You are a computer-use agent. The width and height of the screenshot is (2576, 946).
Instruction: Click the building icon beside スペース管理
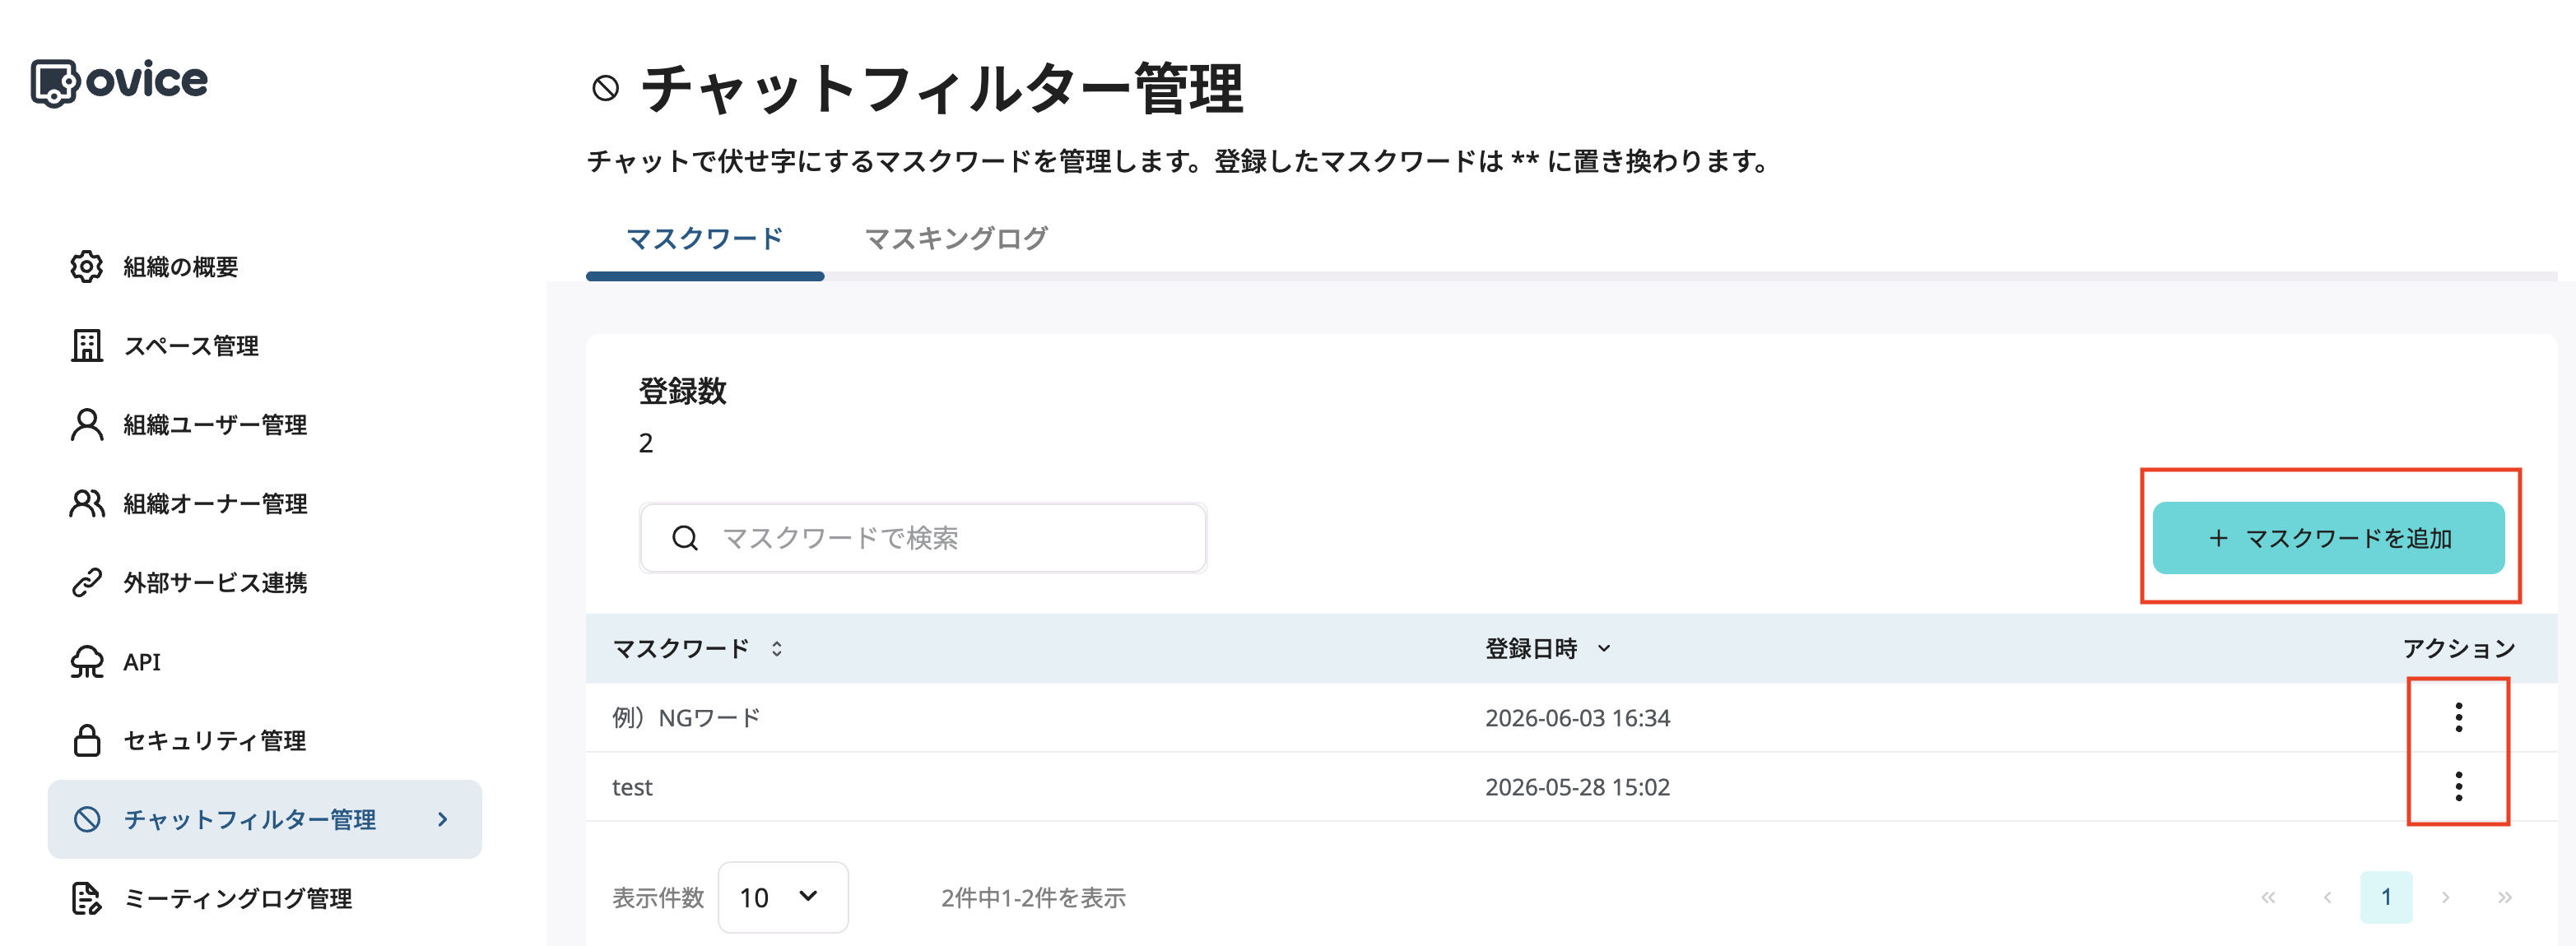click(x=87, y=345)
